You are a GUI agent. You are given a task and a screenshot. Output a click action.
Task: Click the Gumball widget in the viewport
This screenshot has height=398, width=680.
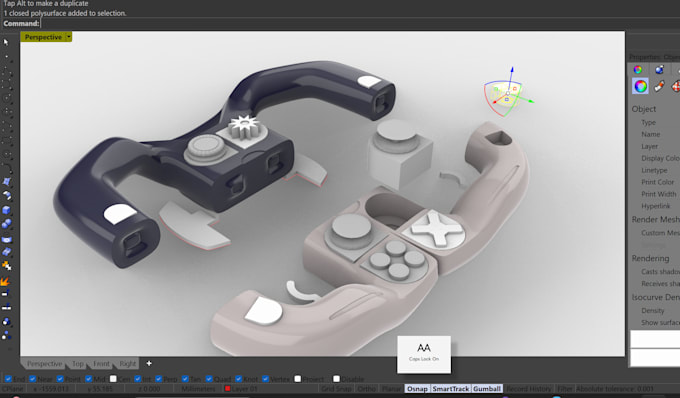(507, 93)
